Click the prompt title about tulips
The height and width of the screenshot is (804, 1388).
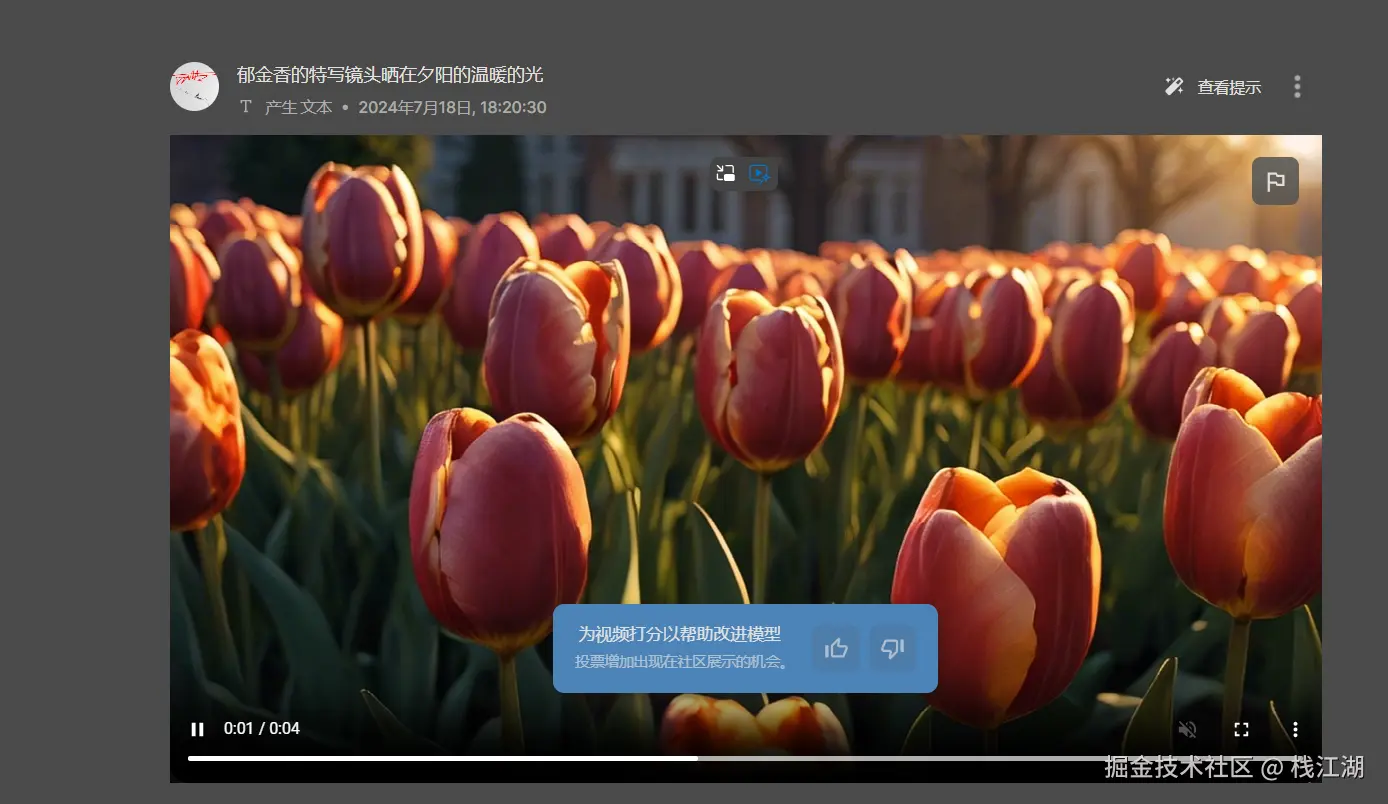pyautogui.click(x=390, y=75)
